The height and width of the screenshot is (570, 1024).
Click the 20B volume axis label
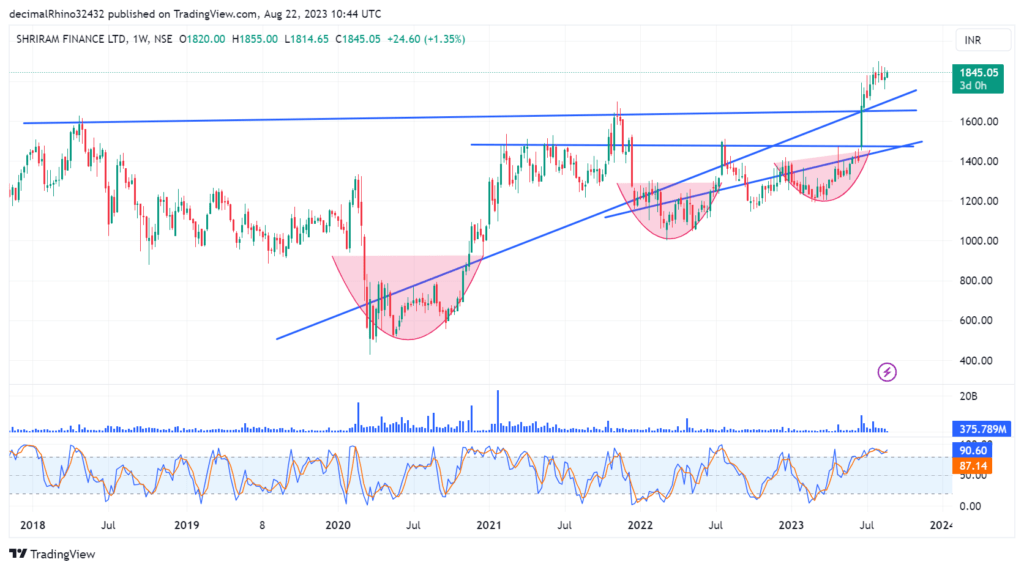pos(968,396)
